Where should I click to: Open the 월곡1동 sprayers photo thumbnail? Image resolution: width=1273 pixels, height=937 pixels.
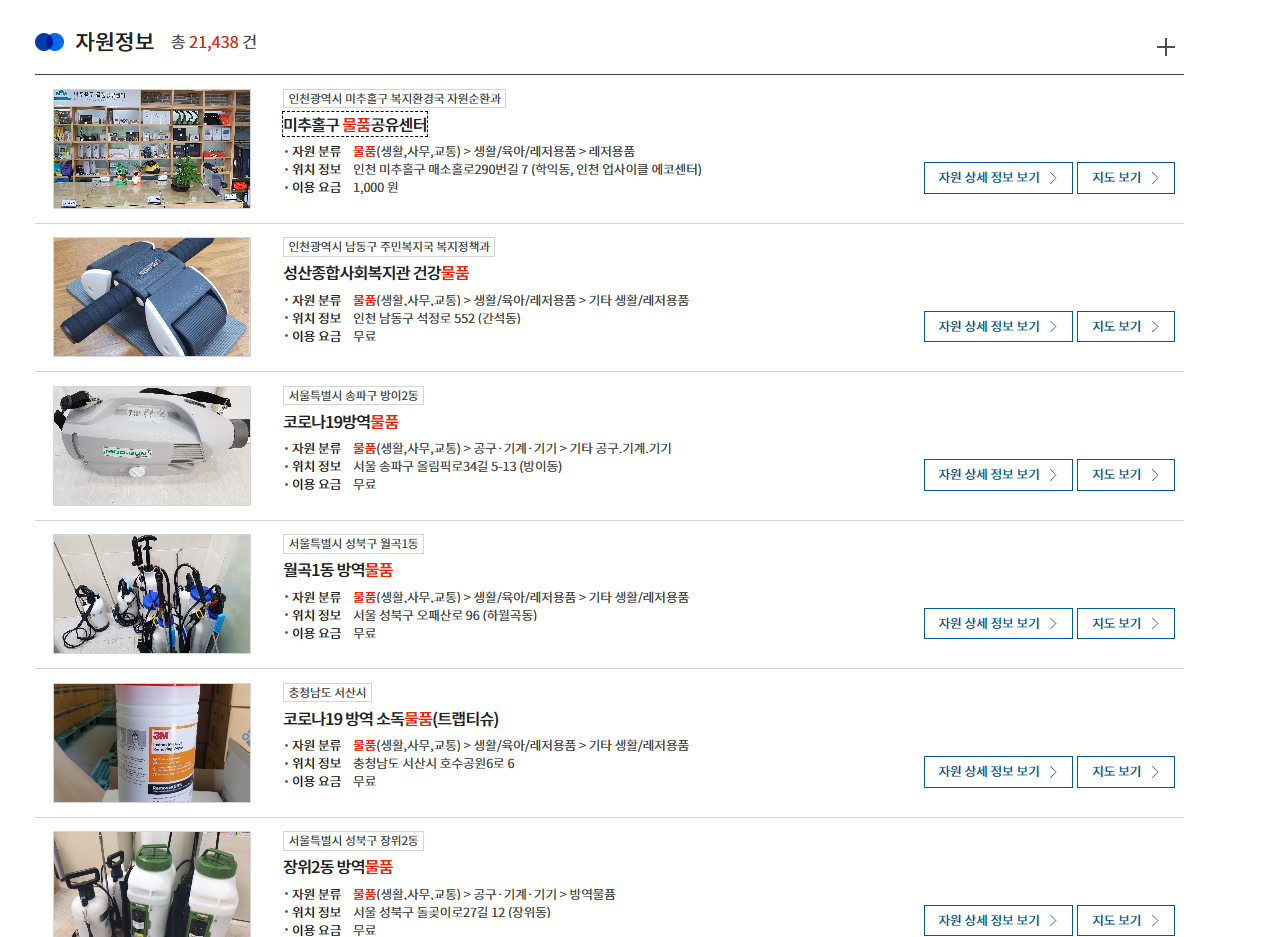click(152, 594)
